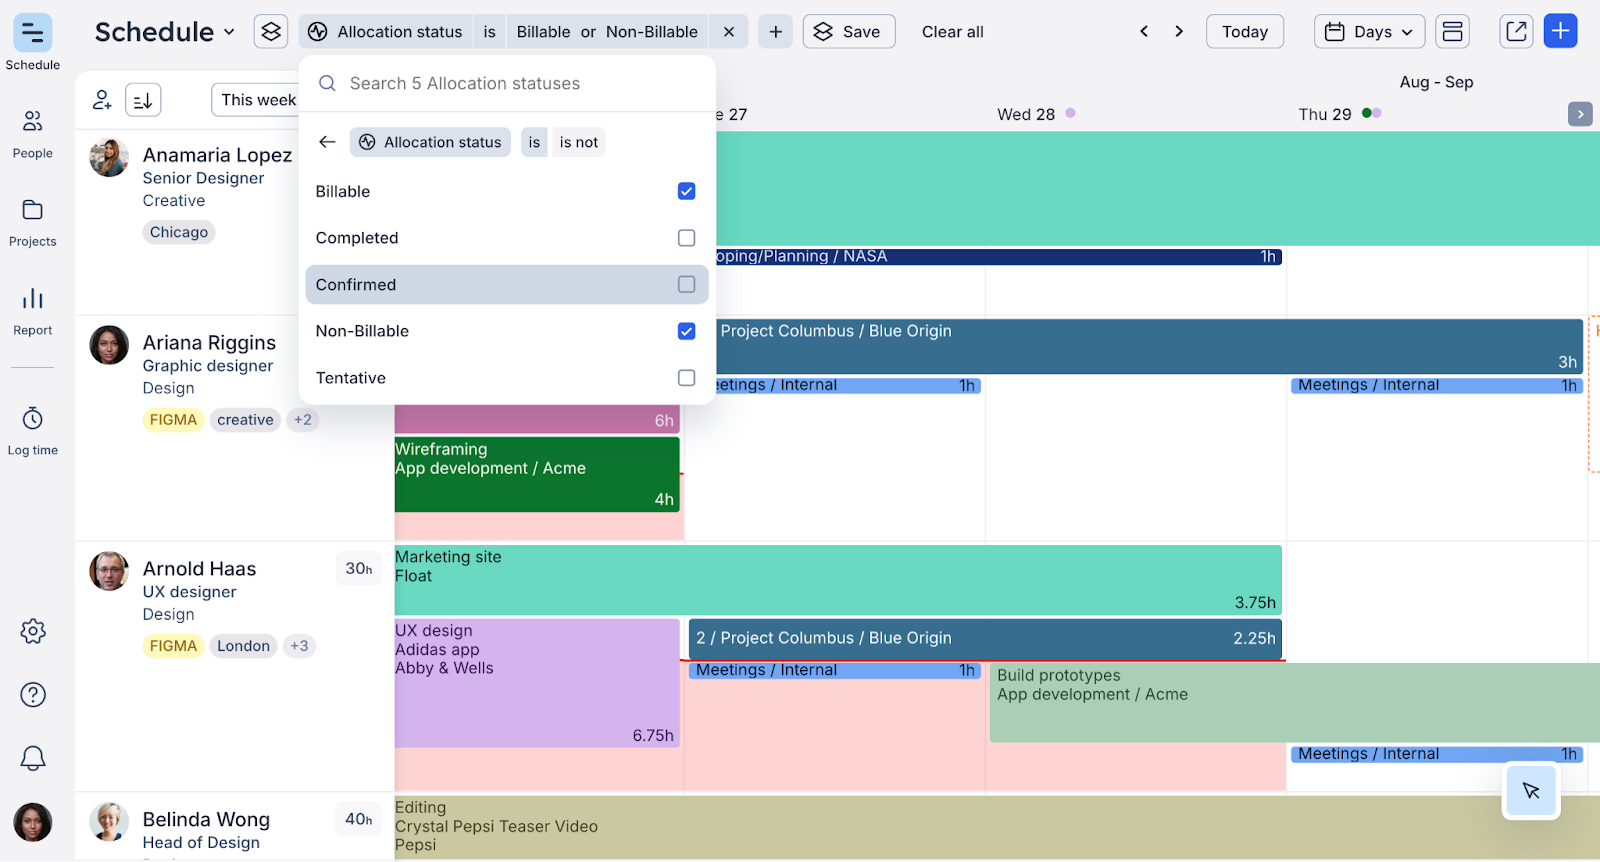The width and height of the screenshot is (1600, 862).
Task: Uncheck the Non-Billable checkbox
Action: coord(686,331)
